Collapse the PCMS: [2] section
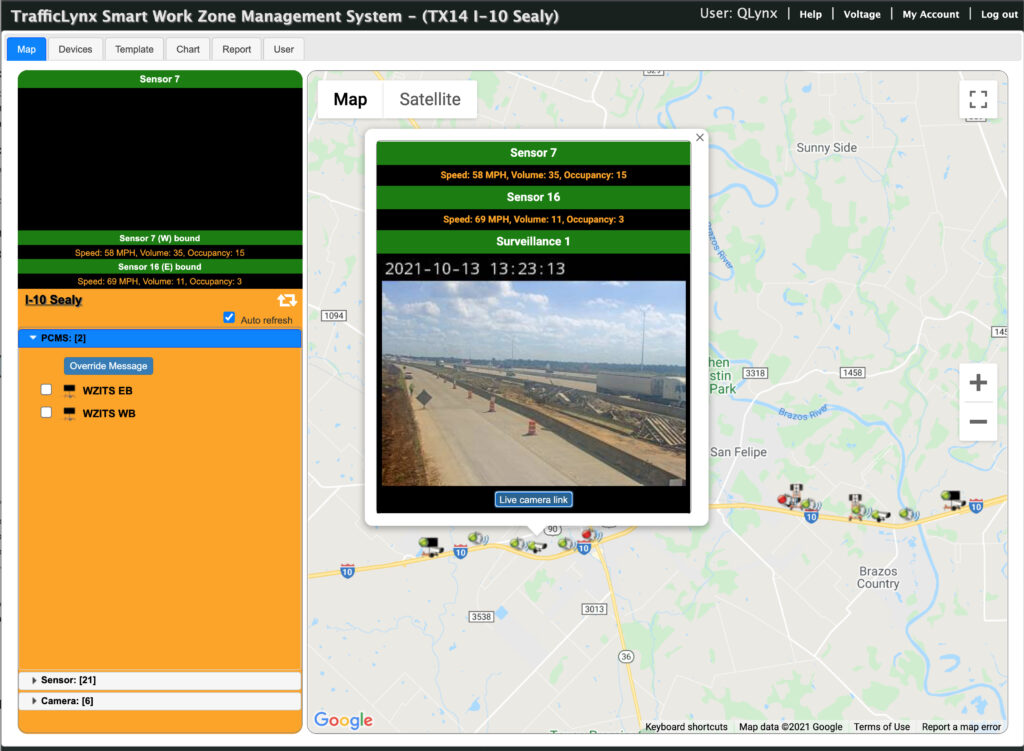Image resolution: width=1024 pixels, height=751 pixels. (x=159, y=338)
